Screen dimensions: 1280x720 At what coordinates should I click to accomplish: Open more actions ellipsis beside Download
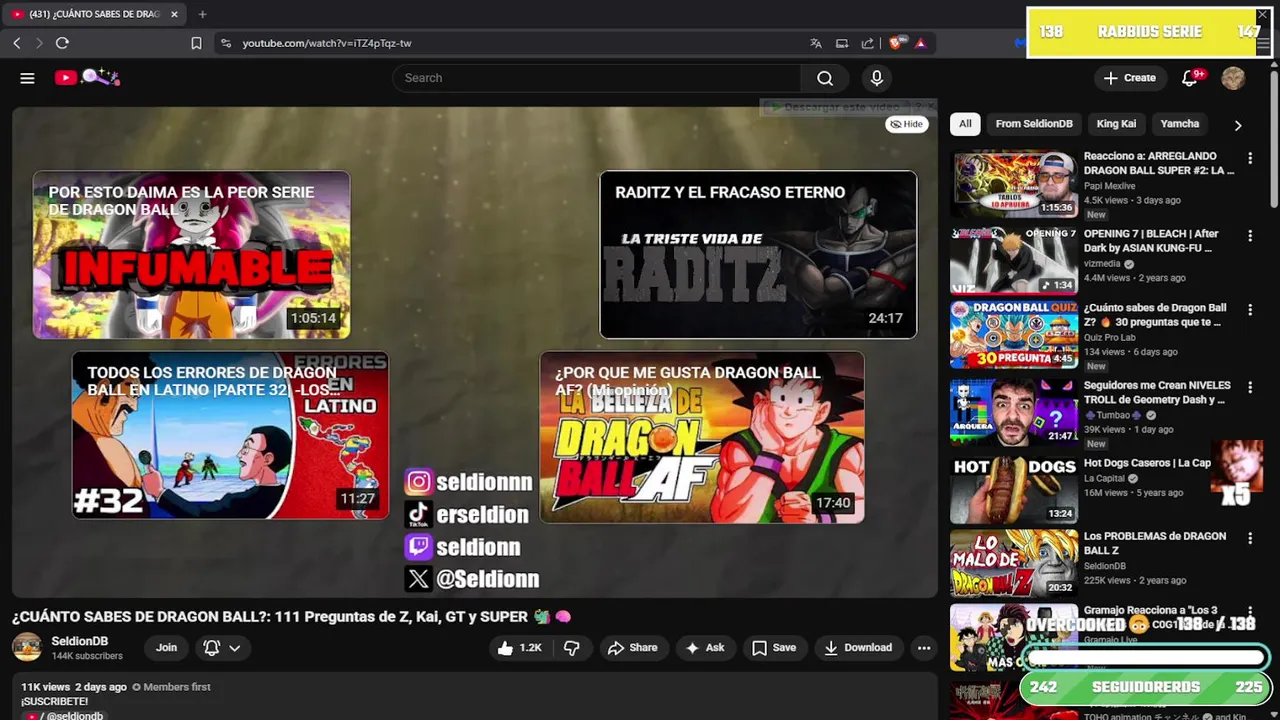click(924, 648)
